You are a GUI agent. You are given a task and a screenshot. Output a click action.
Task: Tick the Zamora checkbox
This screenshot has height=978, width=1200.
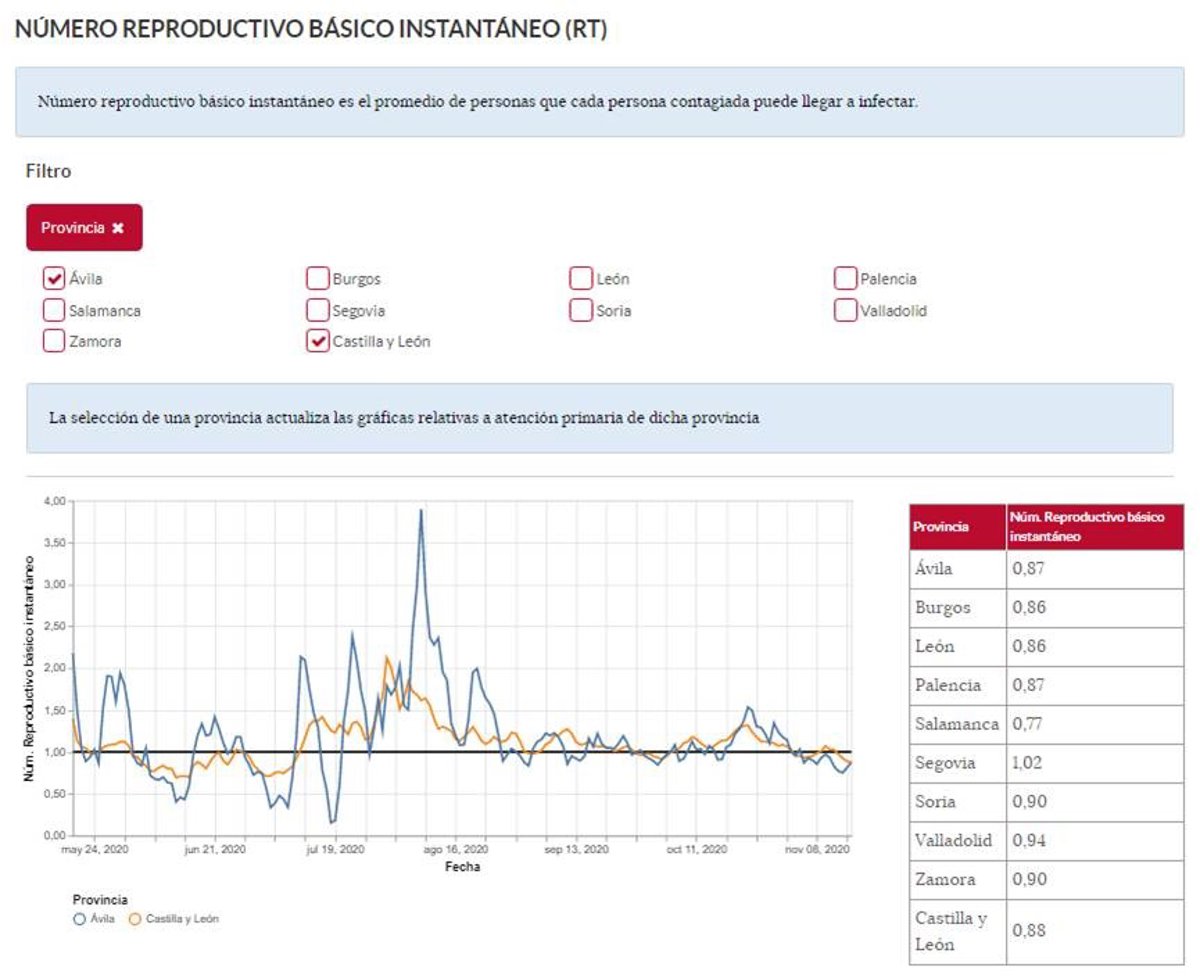(x=54, y=341)
